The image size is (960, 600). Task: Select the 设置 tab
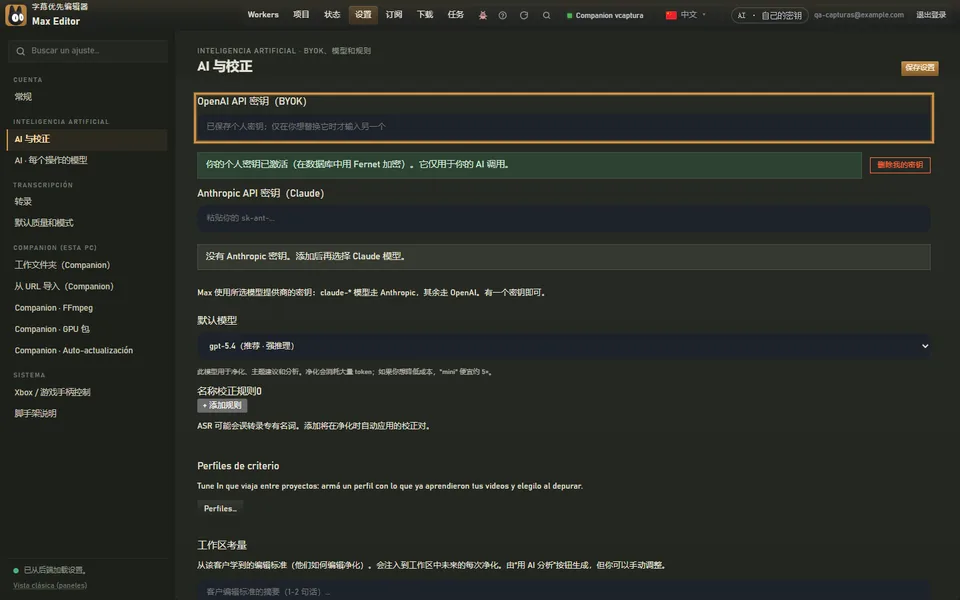click(x=363, y=15)
